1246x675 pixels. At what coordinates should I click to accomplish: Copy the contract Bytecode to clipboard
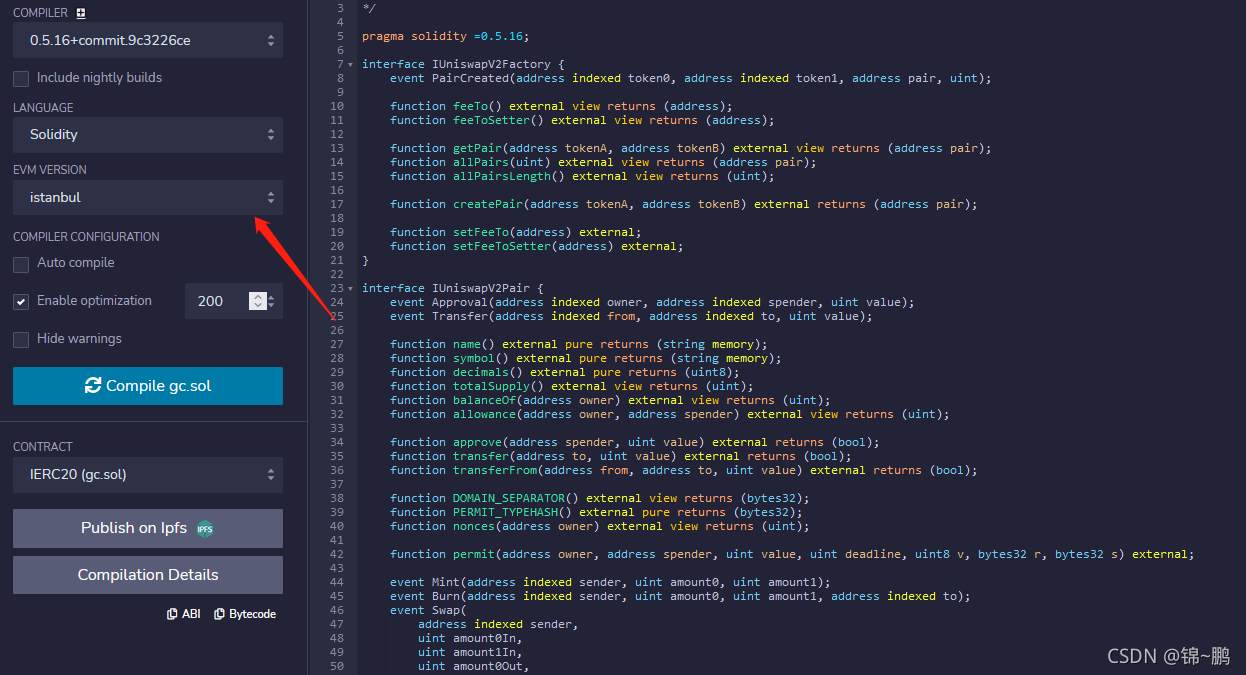pos(245,614)
